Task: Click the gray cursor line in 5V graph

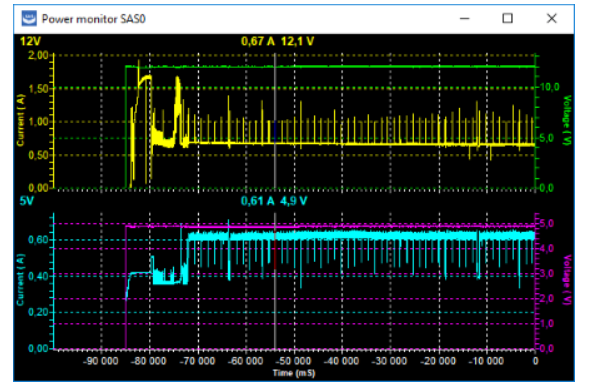Action: [275, 280]
